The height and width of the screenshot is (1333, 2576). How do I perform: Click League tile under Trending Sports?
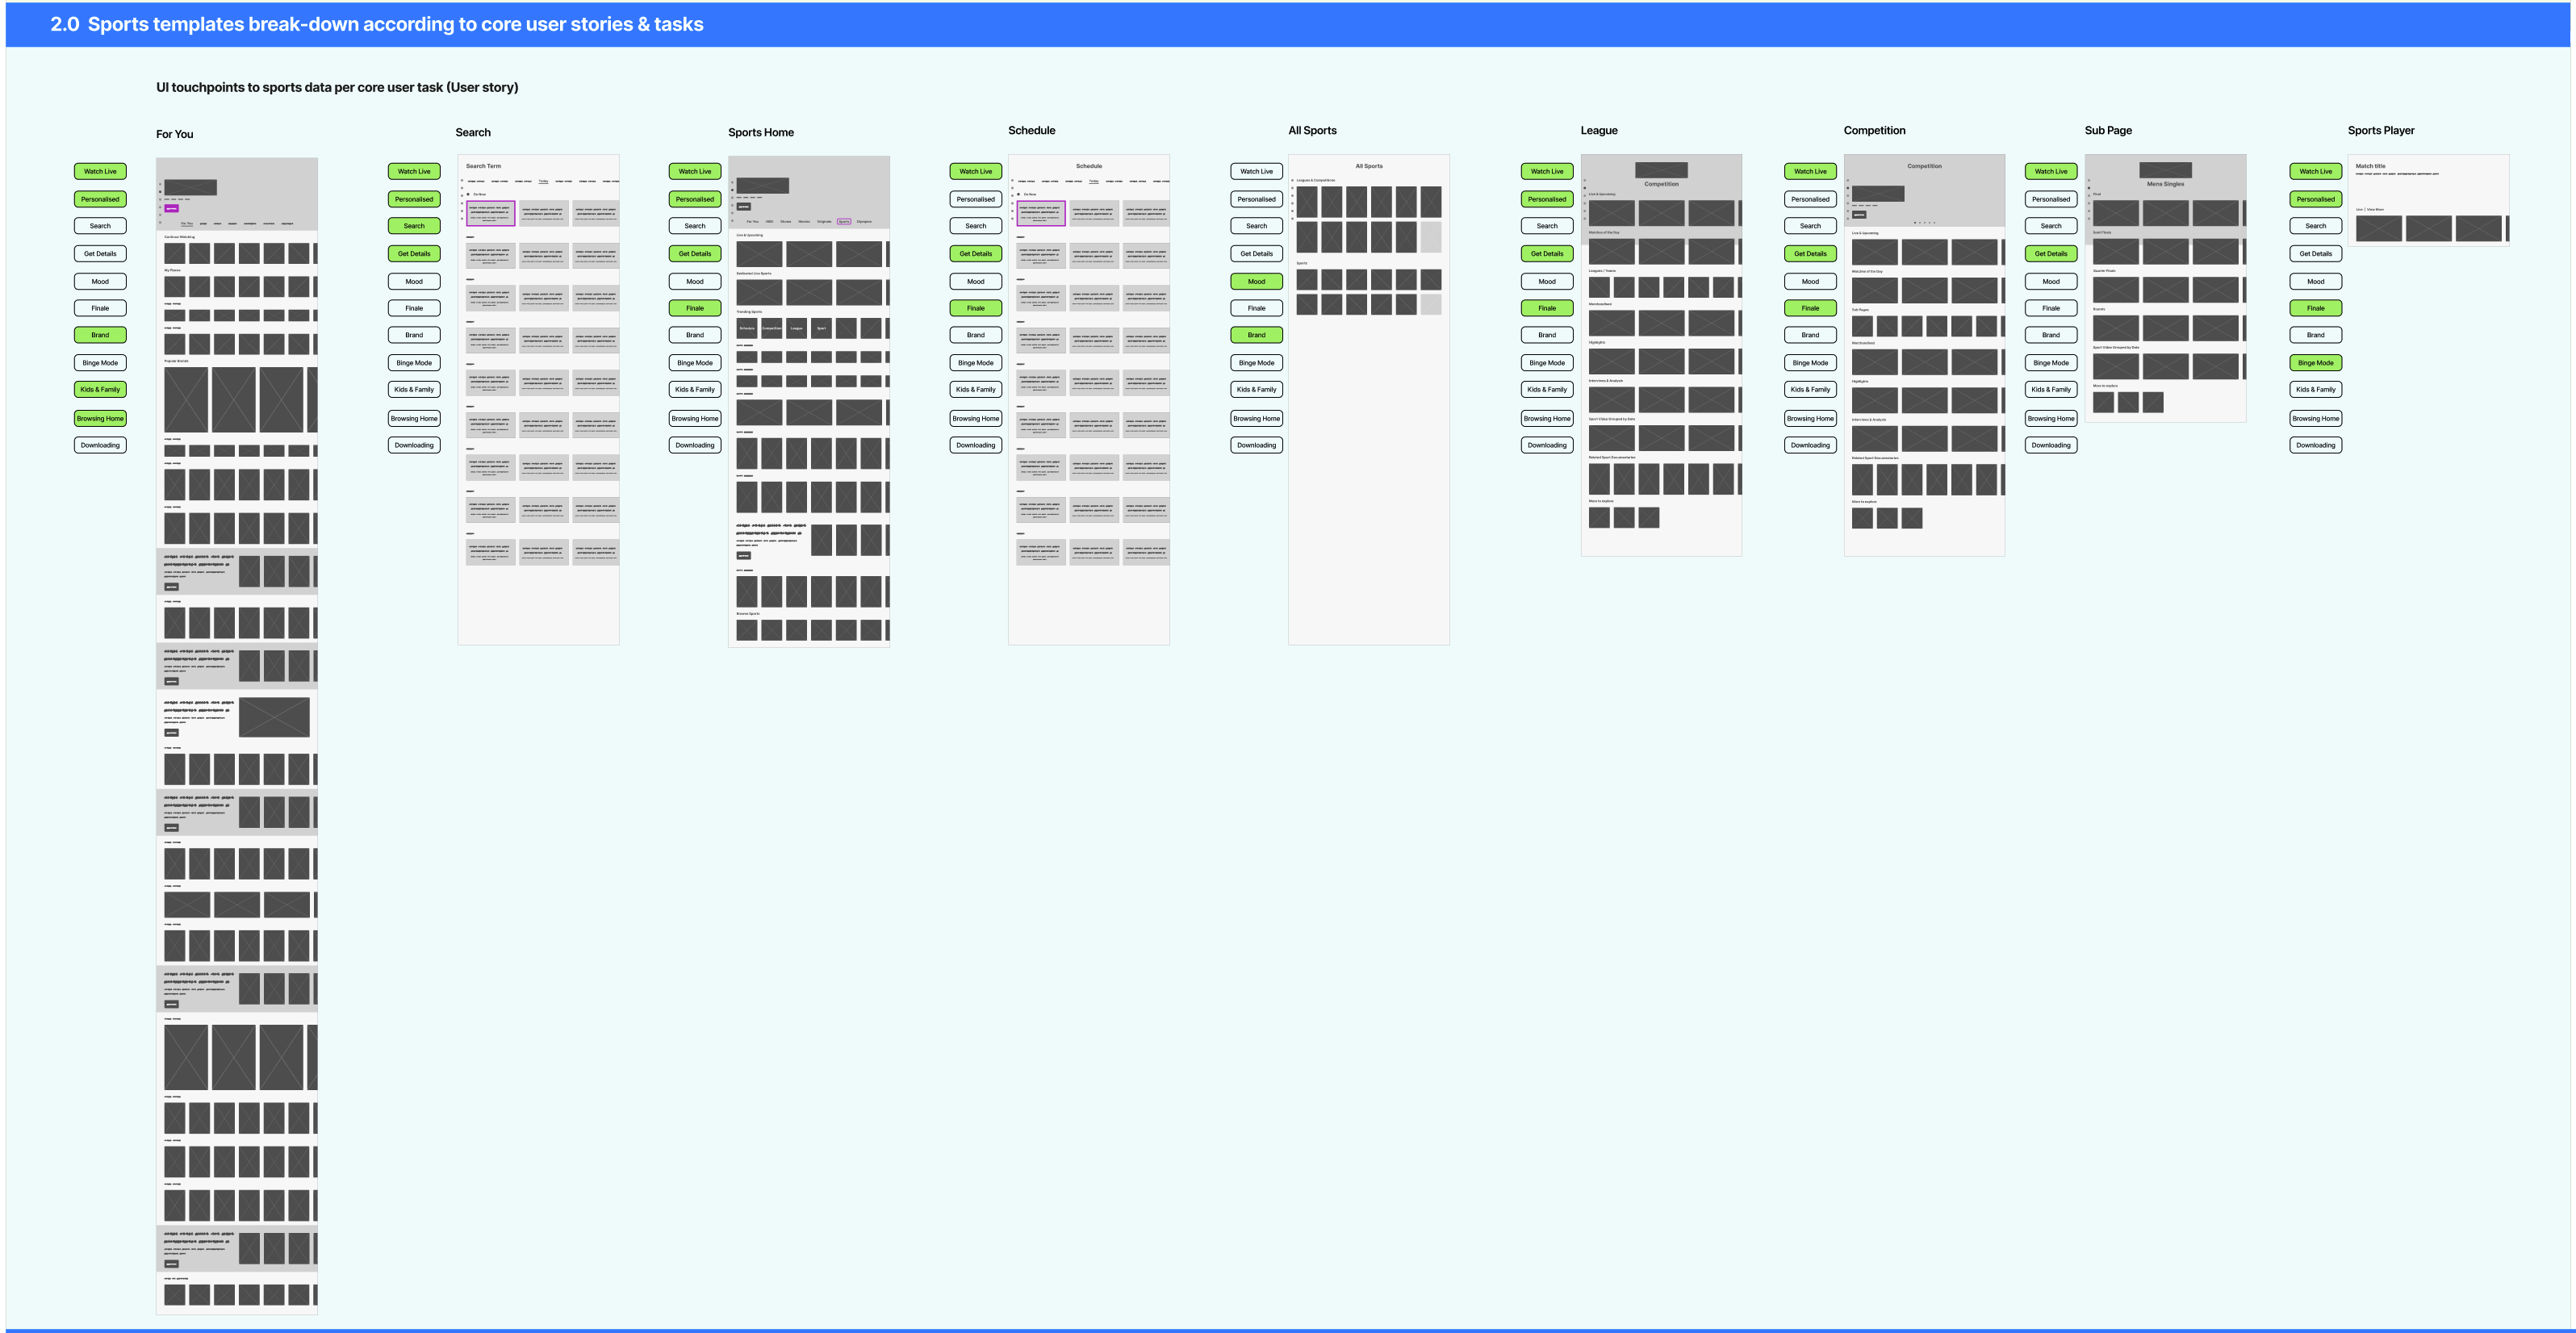point(797,328)
